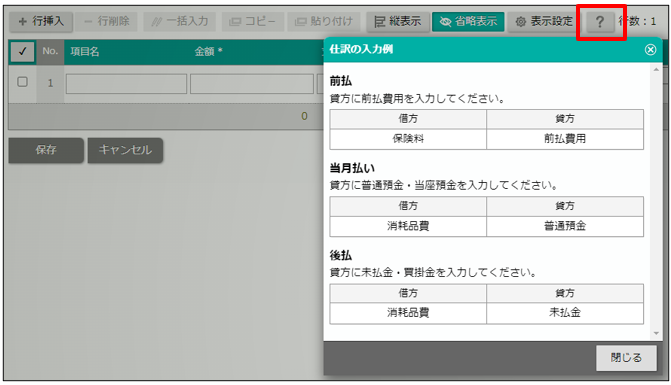
Task: Click the 貼り付け (paste) toolbar button
Action: (324, 21)
